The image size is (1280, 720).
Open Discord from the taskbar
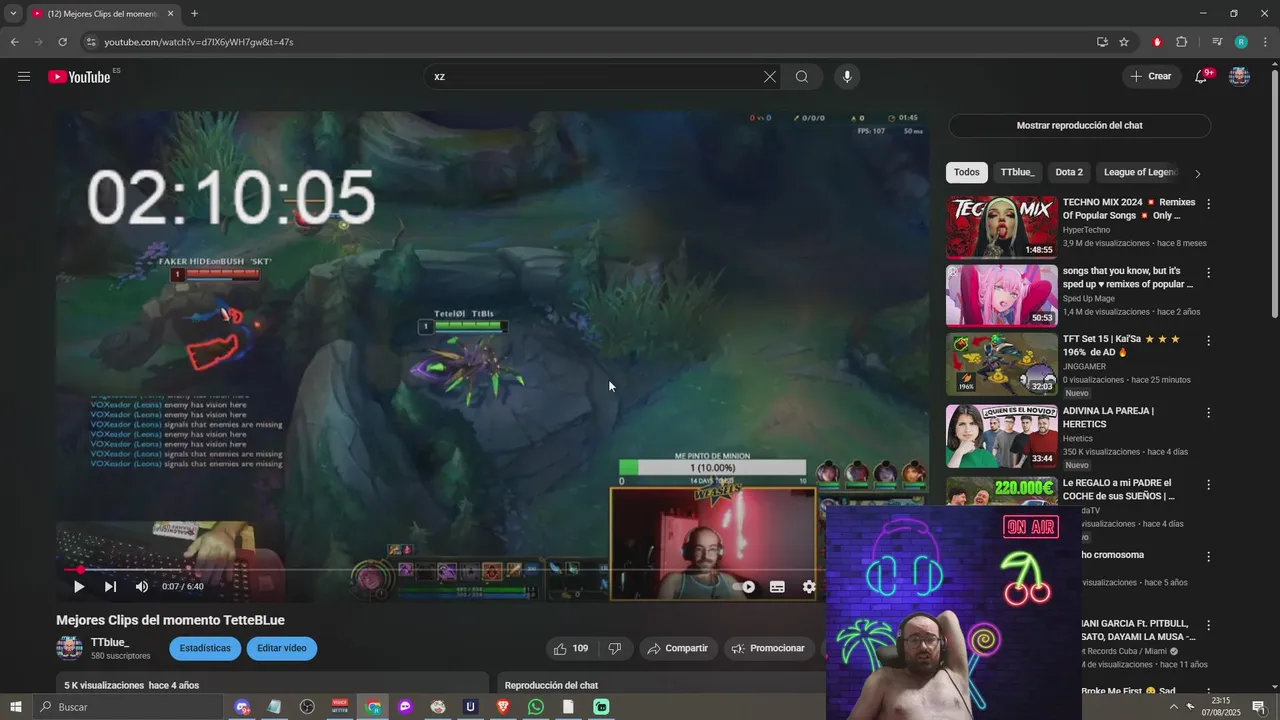tap(242, 707)
